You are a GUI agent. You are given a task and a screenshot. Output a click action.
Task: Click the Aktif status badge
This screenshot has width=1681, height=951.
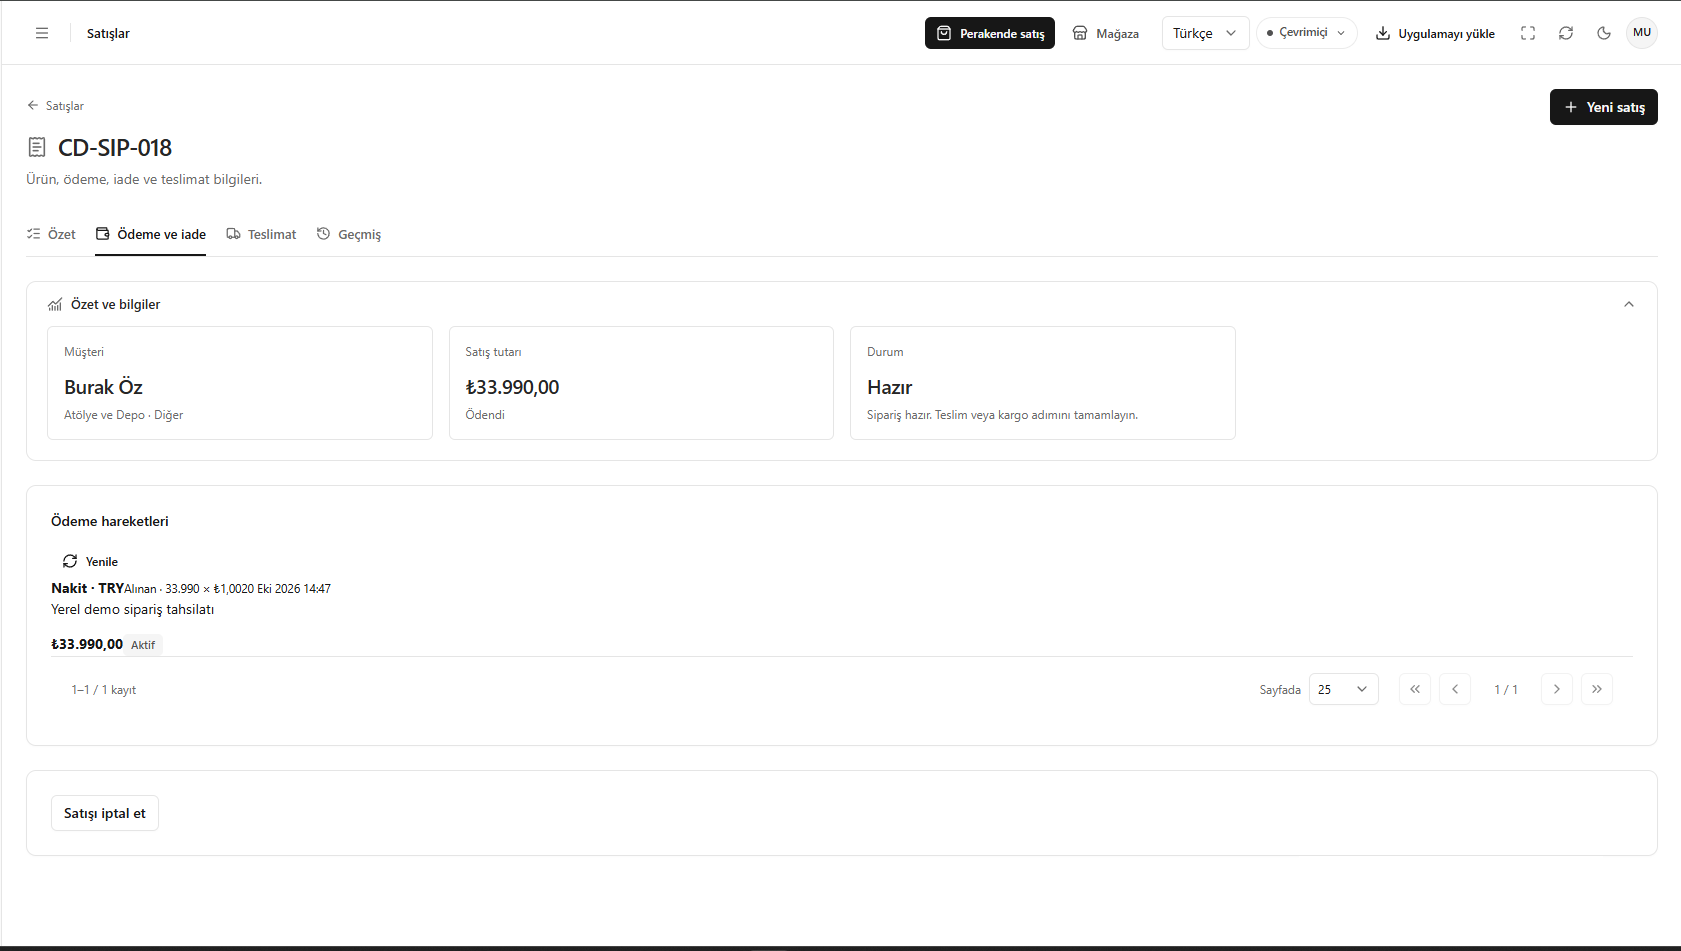(143, 645)
